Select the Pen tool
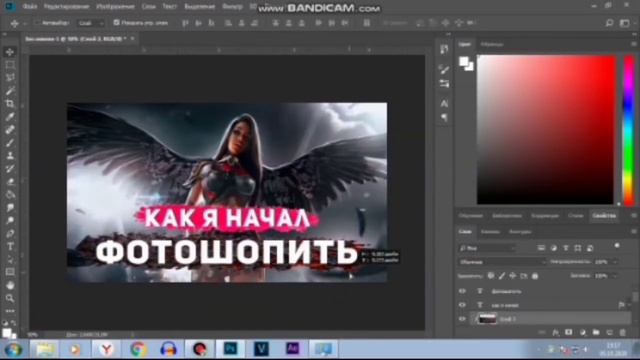This screenshot has width=640, height=360. [x=10, y=233]
